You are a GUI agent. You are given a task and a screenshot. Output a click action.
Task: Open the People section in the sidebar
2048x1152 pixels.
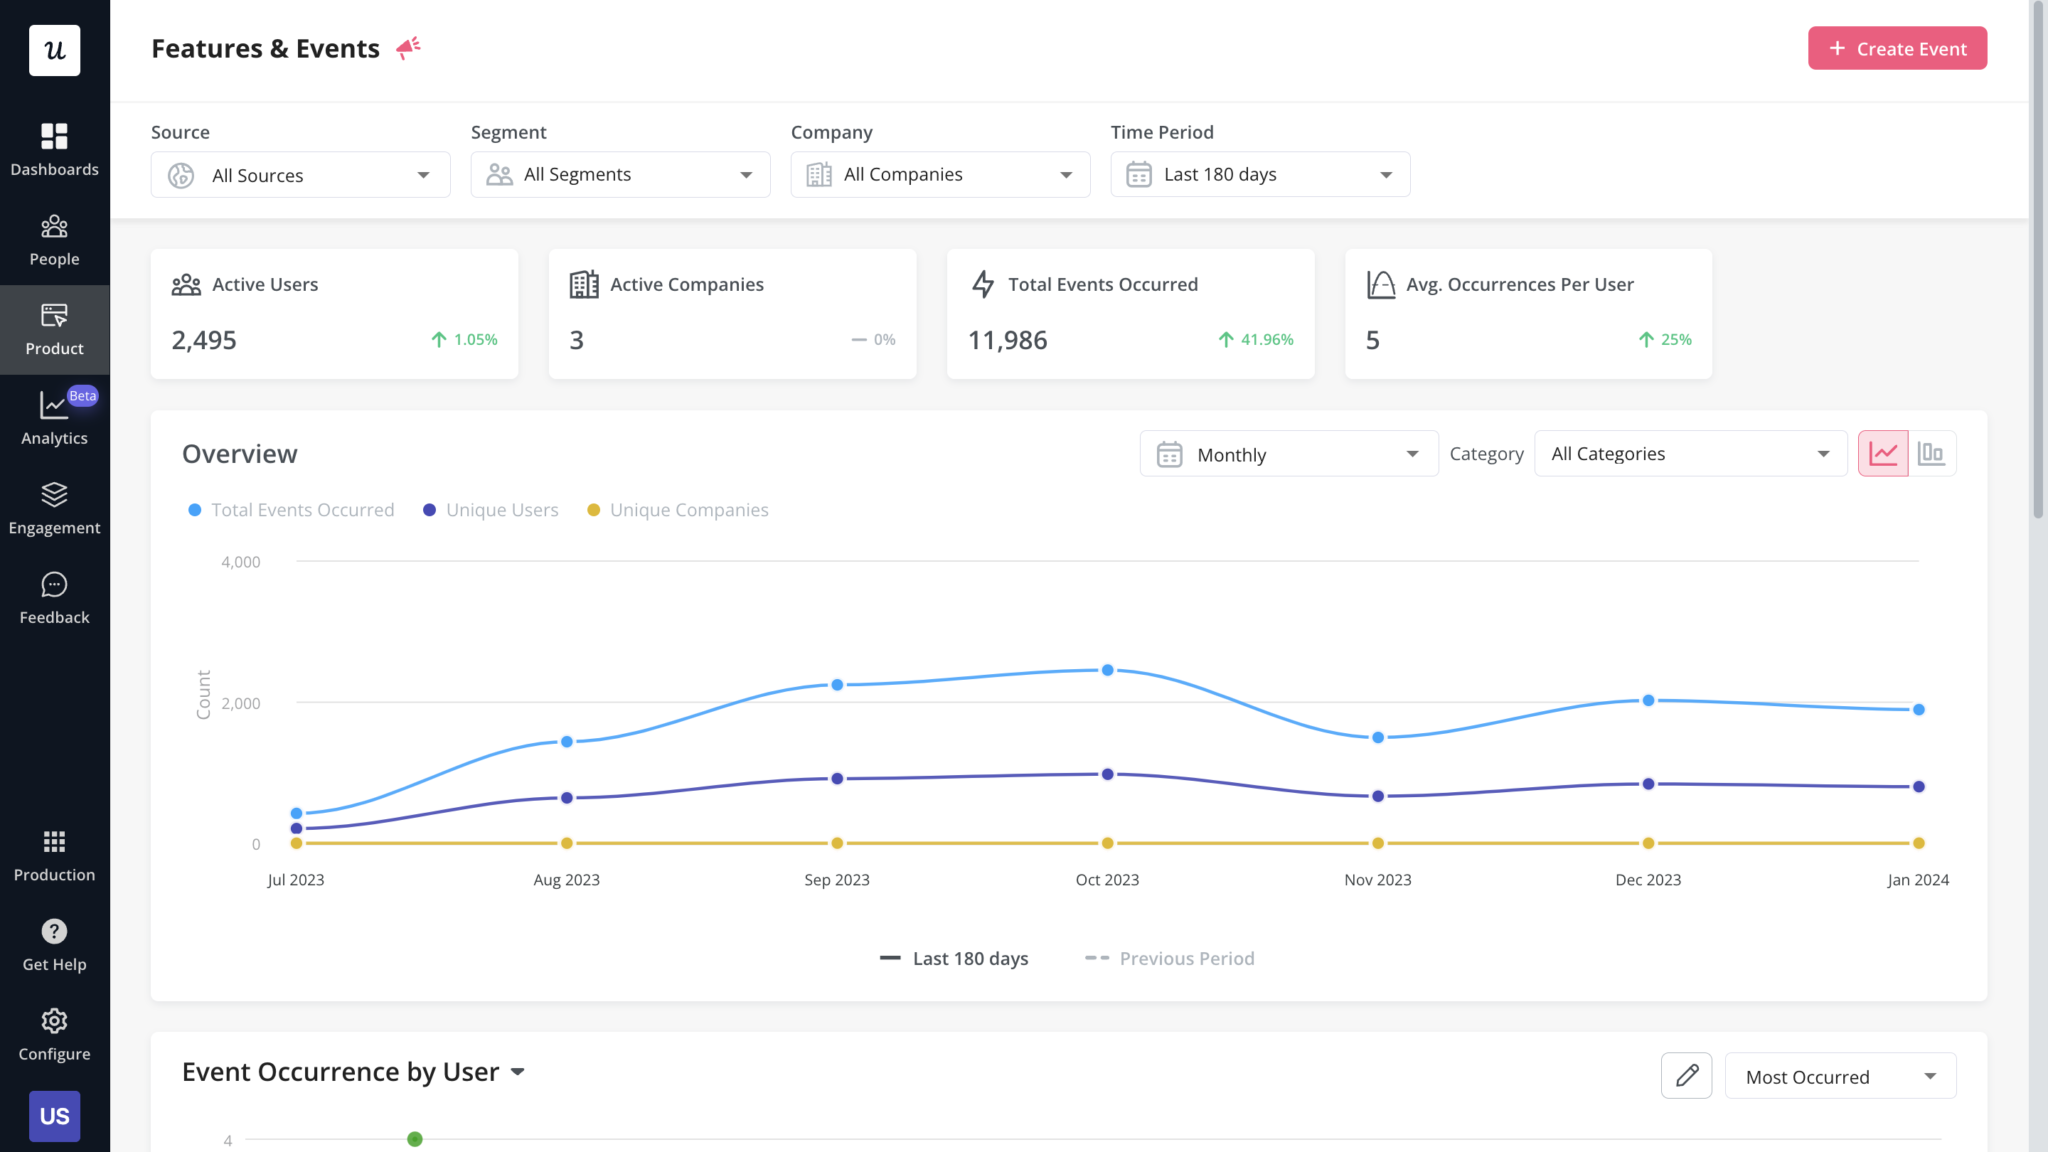[x=55, y=239]
